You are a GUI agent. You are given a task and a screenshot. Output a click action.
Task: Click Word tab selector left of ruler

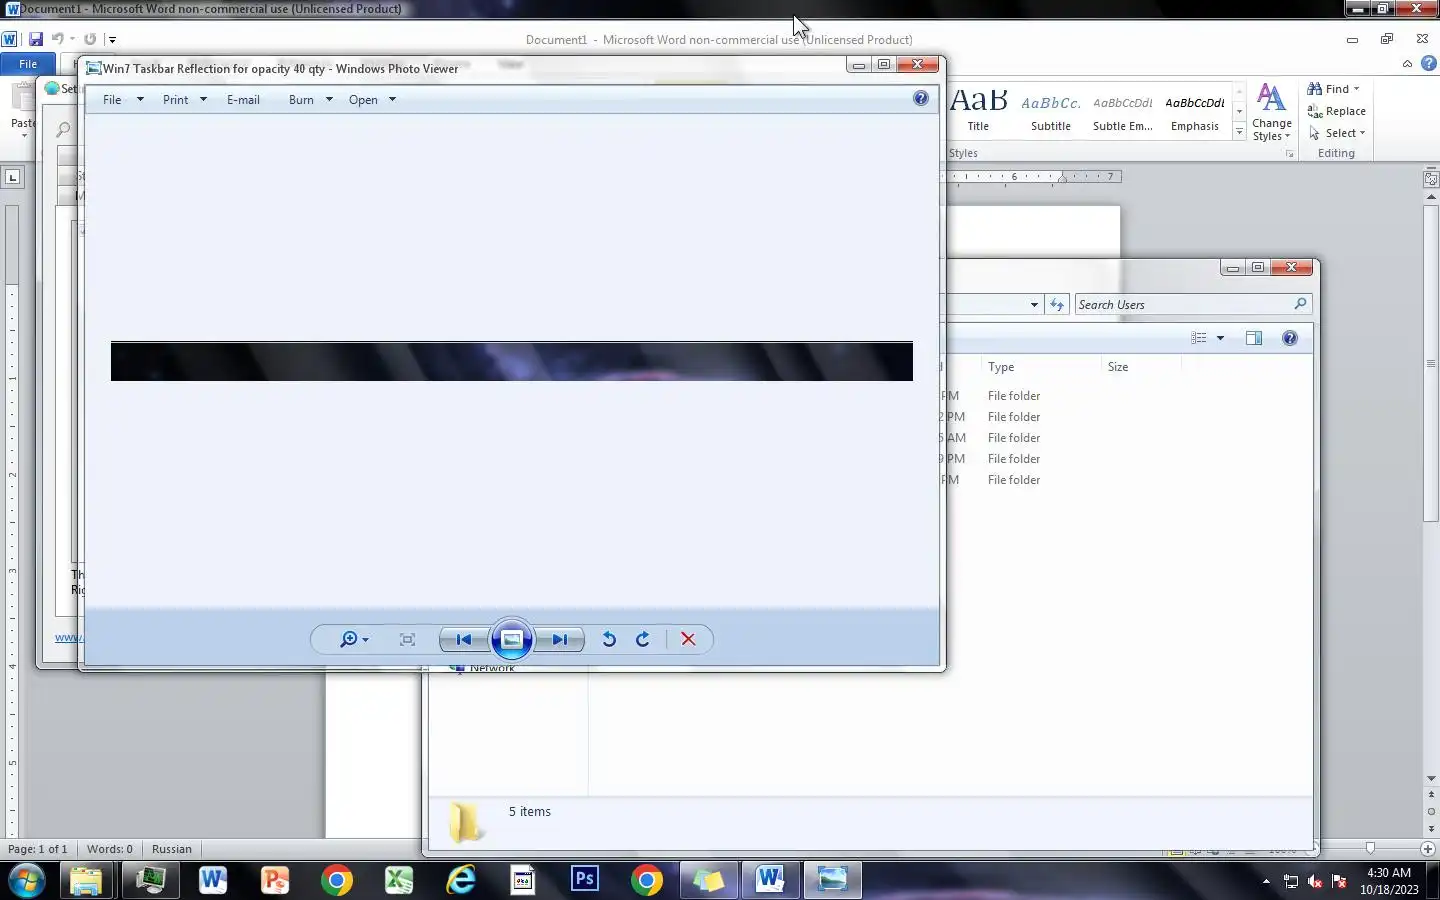click(12, 177)
